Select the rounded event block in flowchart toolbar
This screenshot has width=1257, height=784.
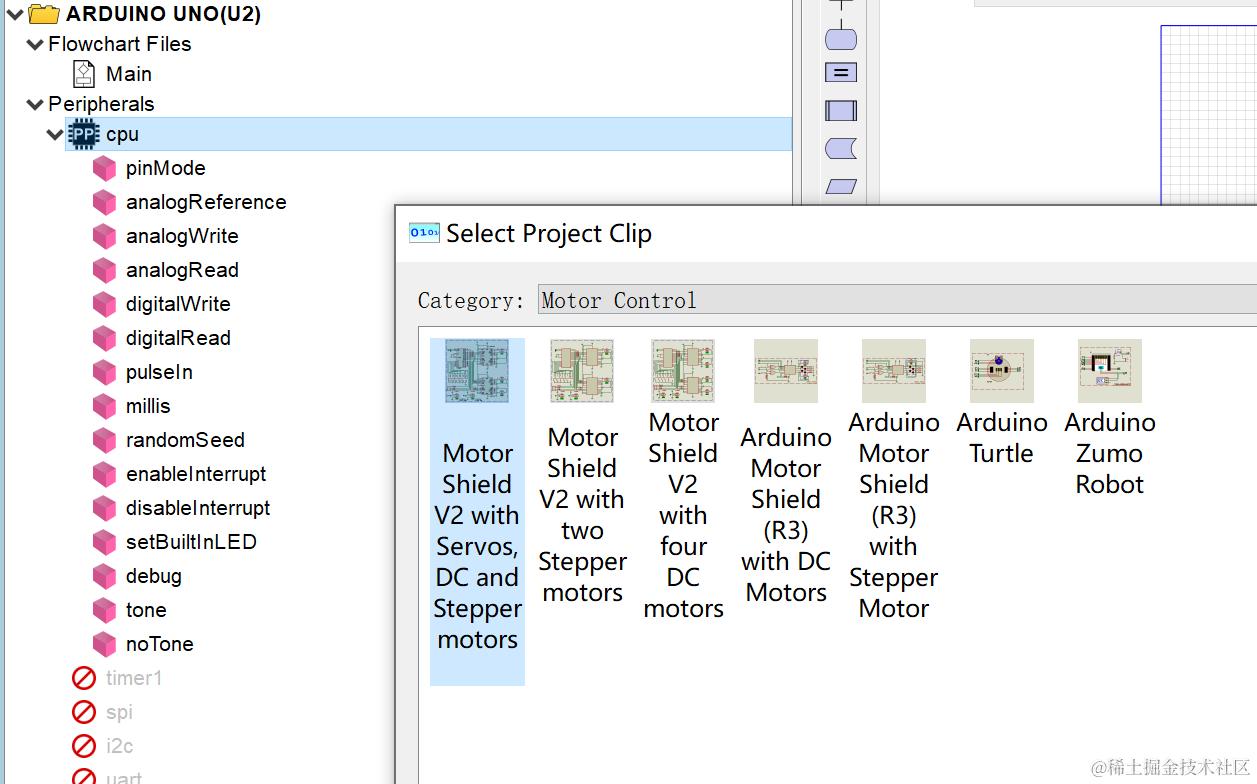tap(841, 39)
